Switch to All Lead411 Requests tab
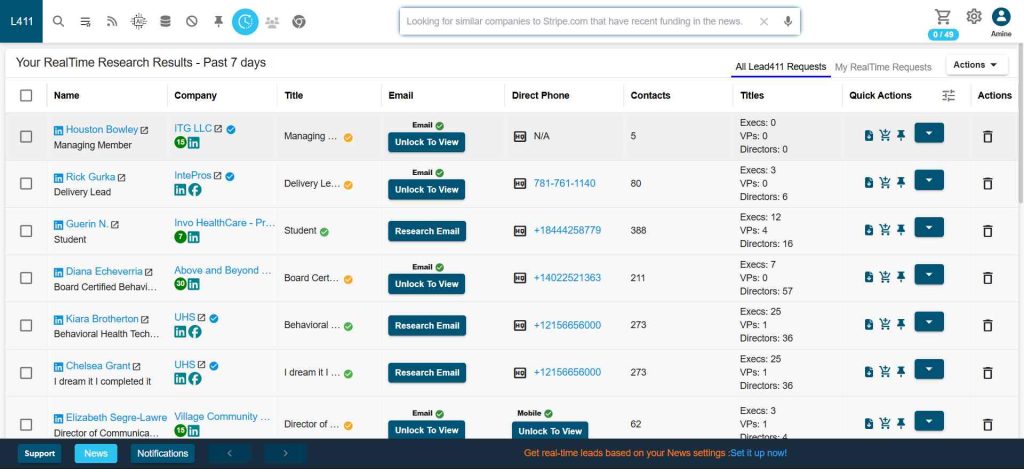 click(780, 67)
